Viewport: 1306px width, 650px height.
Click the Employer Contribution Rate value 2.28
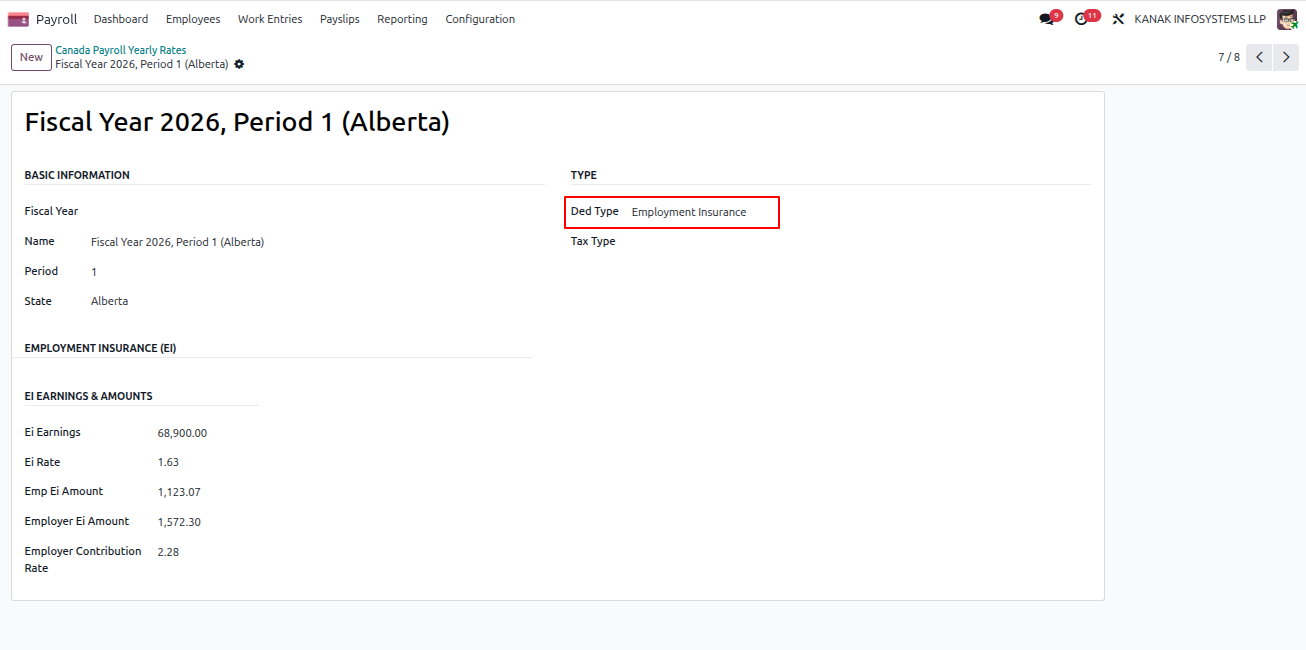coord(168,552)
